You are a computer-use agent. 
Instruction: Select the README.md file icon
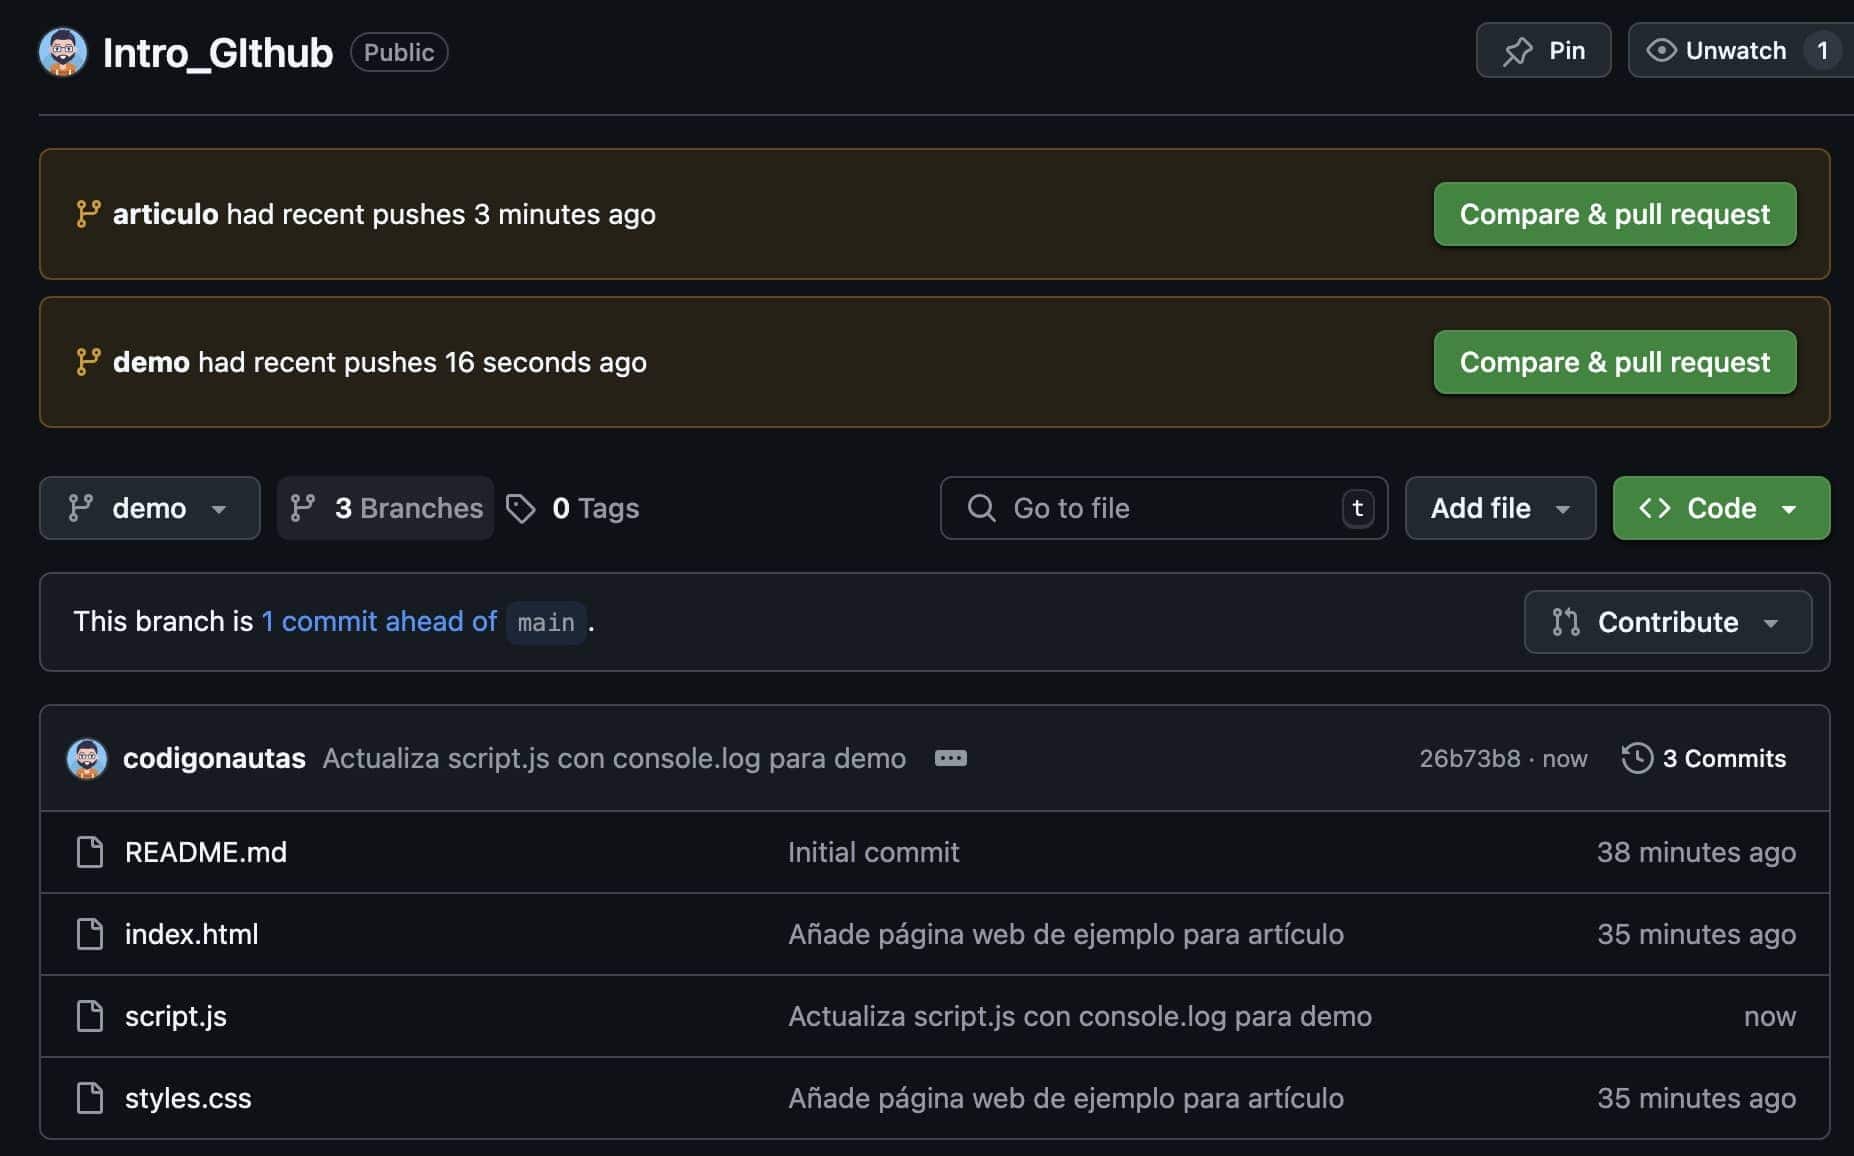89,852
